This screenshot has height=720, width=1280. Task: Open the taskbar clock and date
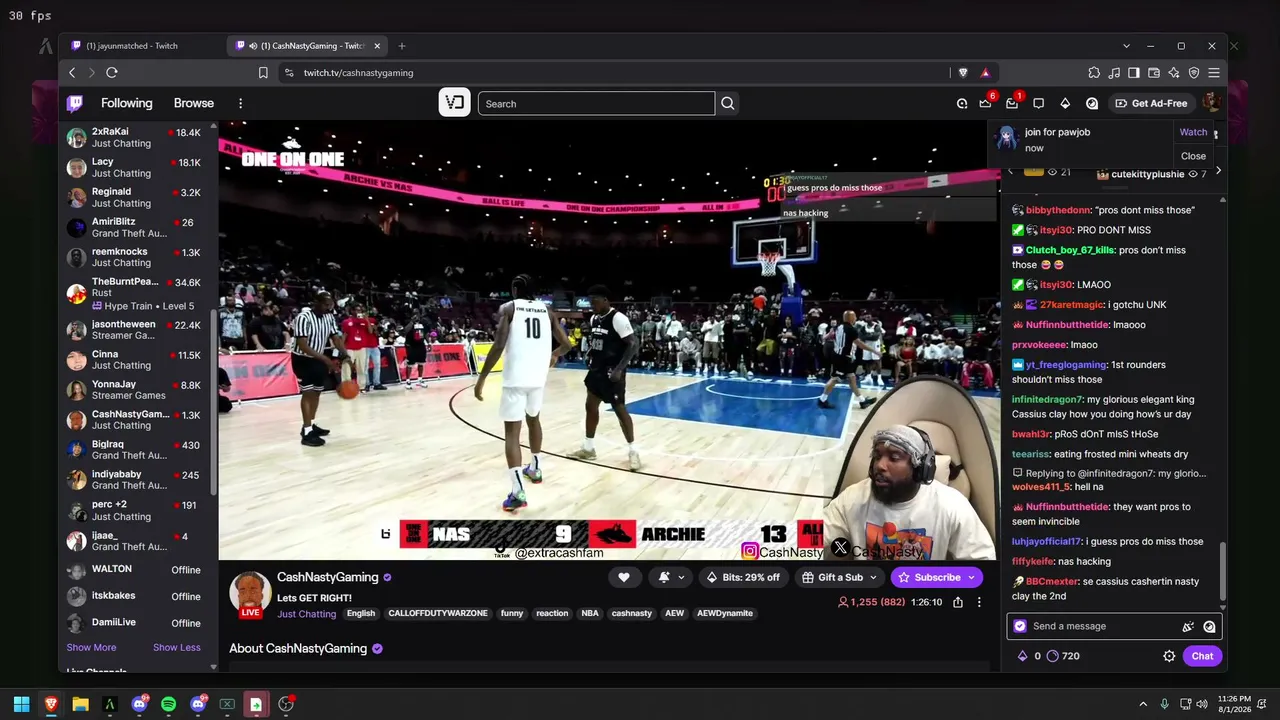1234,704
